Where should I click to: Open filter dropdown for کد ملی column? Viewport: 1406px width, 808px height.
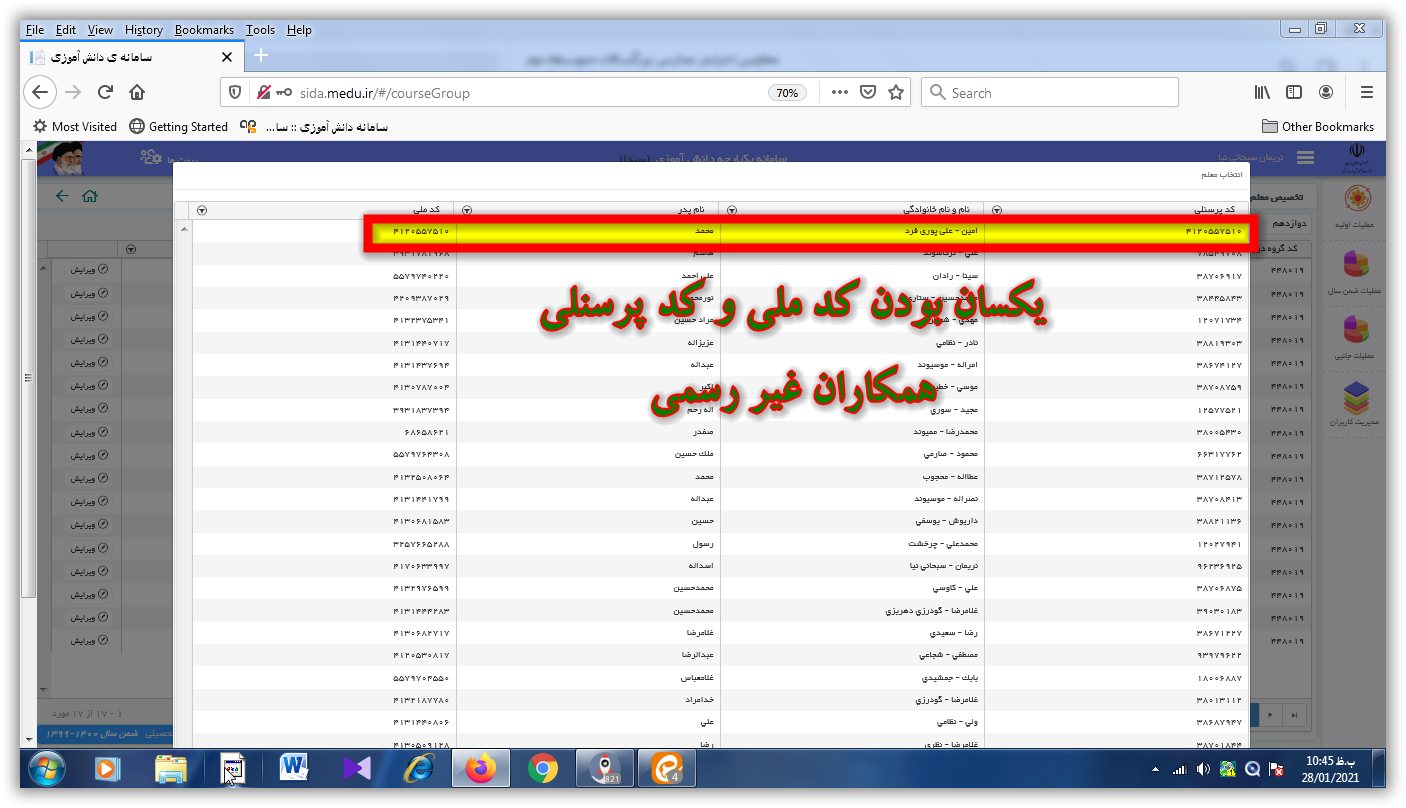pyautogui.click(x=202, y=210)
